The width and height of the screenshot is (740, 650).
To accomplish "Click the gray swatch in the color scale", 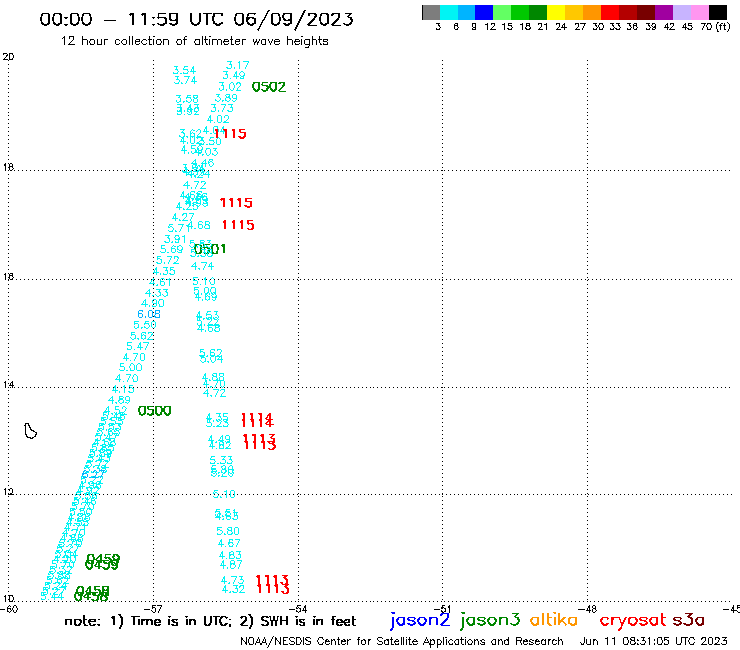I will click(431, 12).
